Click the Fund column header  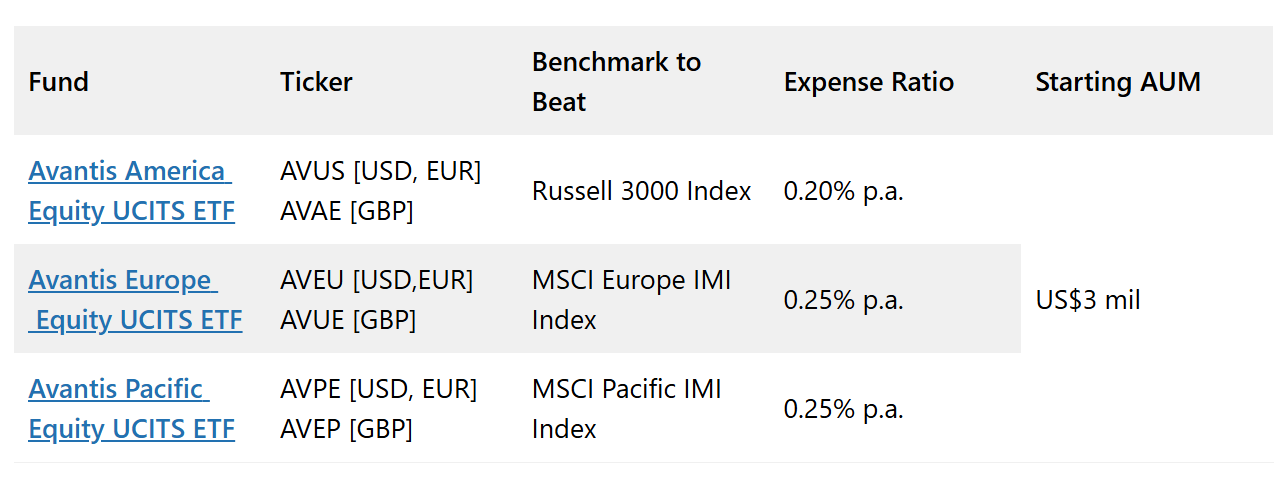(59, 82)
